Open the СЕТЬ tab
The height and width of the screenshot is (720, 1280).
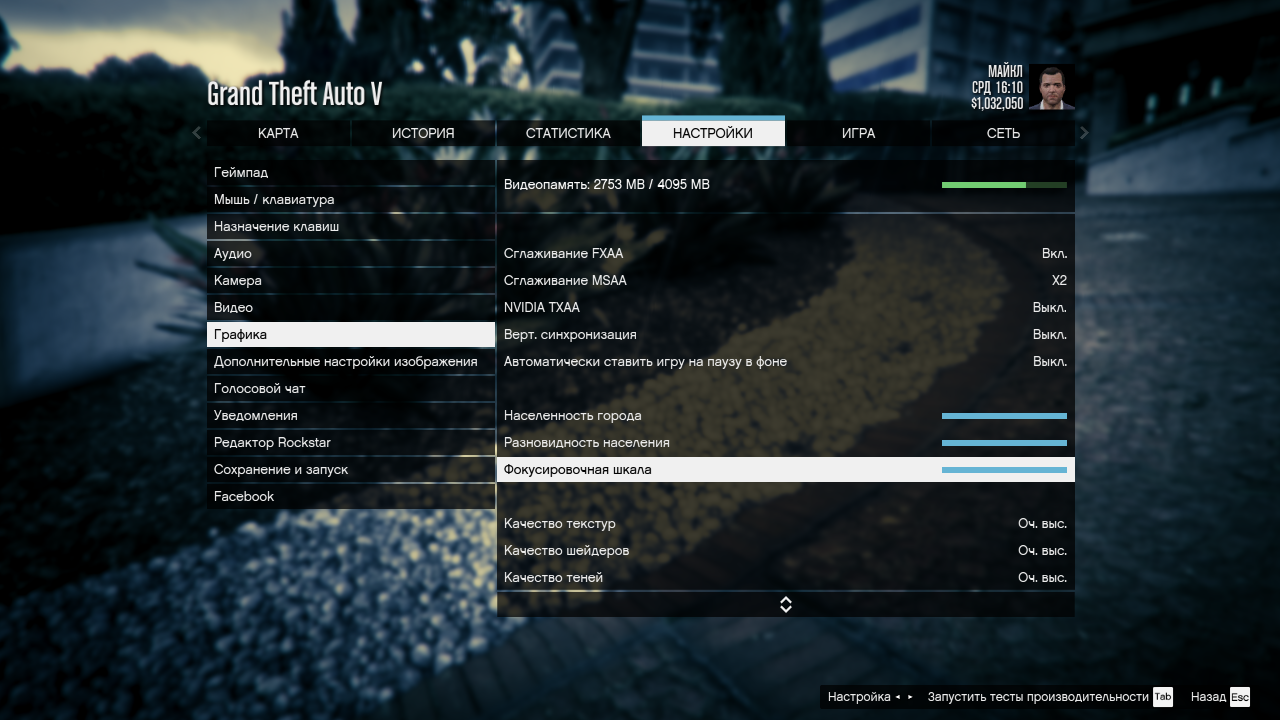pos(1003,133)
